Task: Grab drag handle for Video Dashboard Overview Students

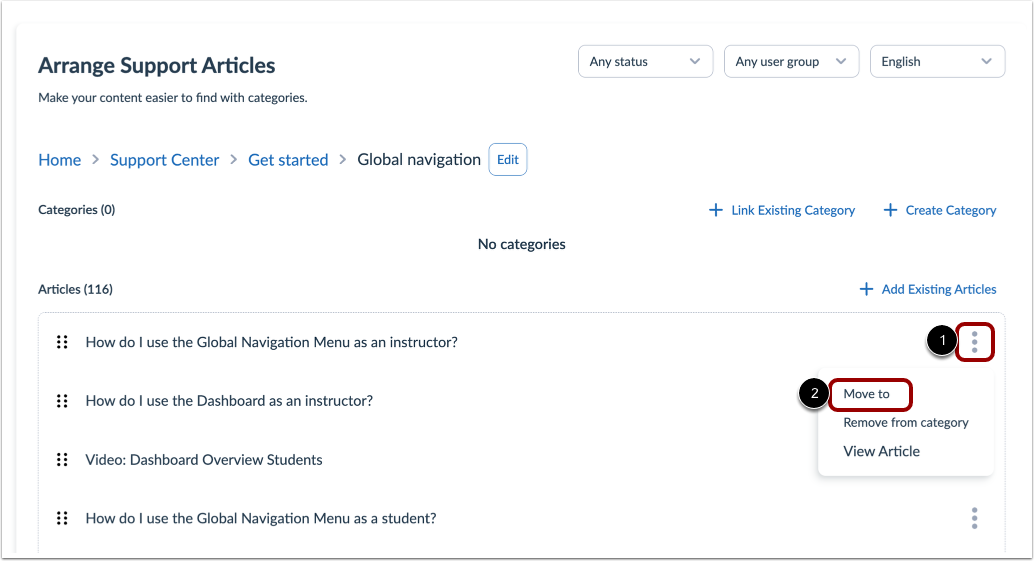Action: [x=62, y=460]
